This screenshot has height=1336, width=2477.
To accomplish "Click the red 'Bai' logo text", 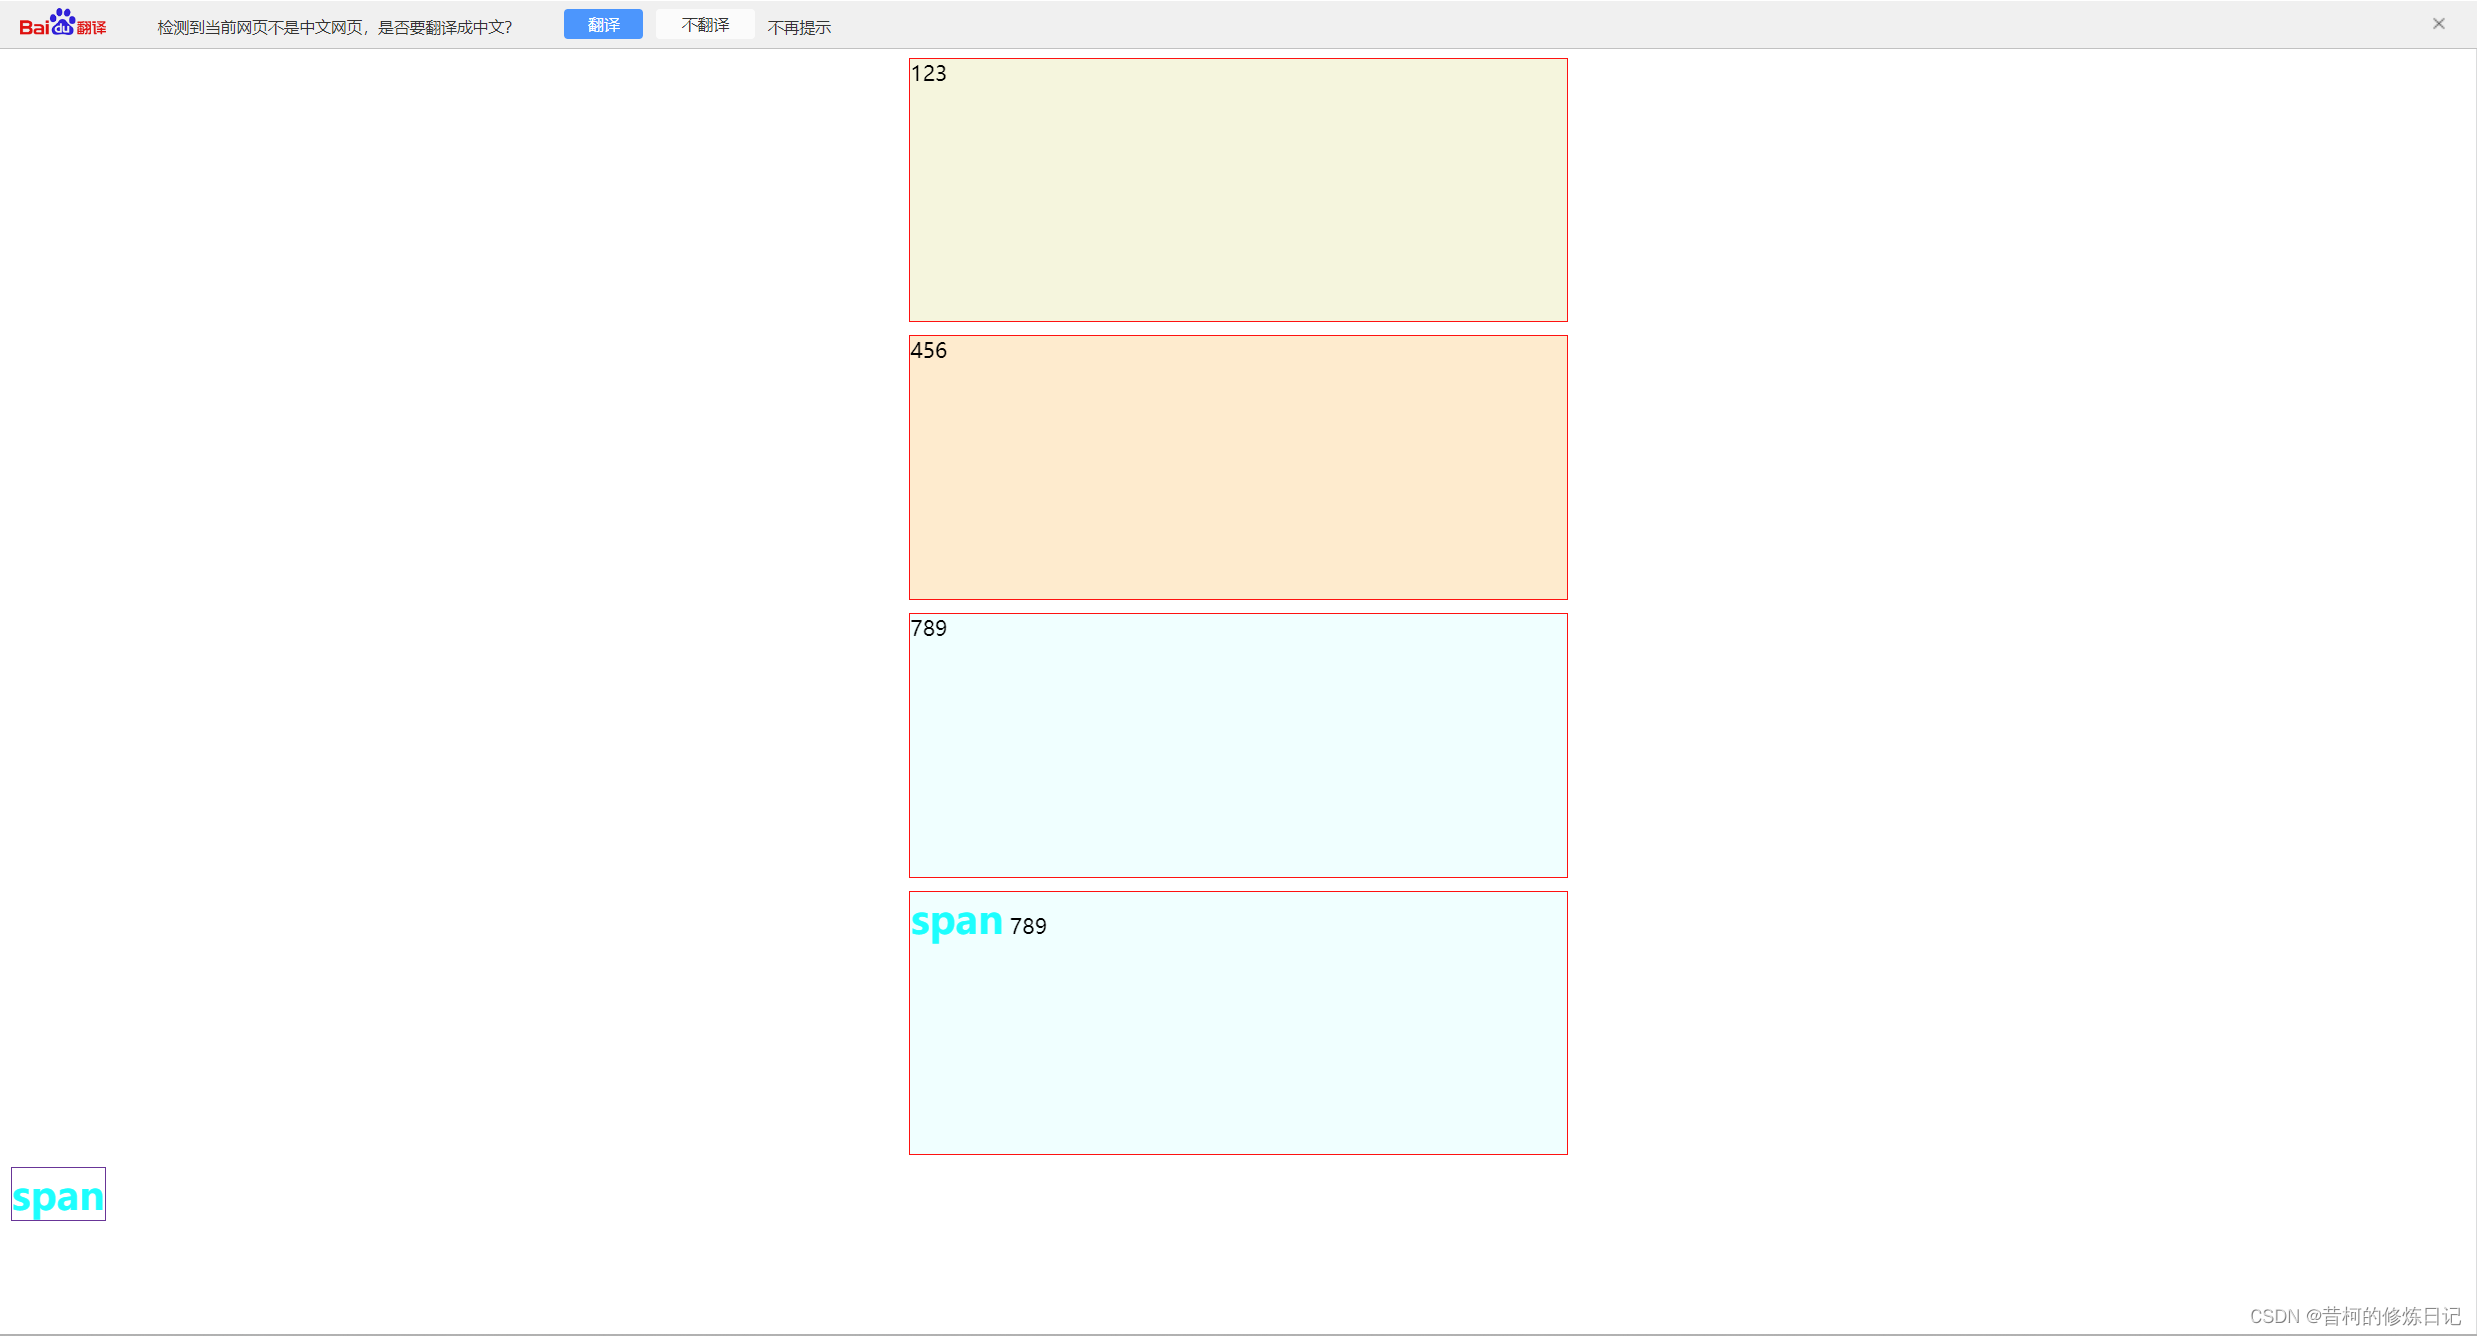I will (33, 28).
